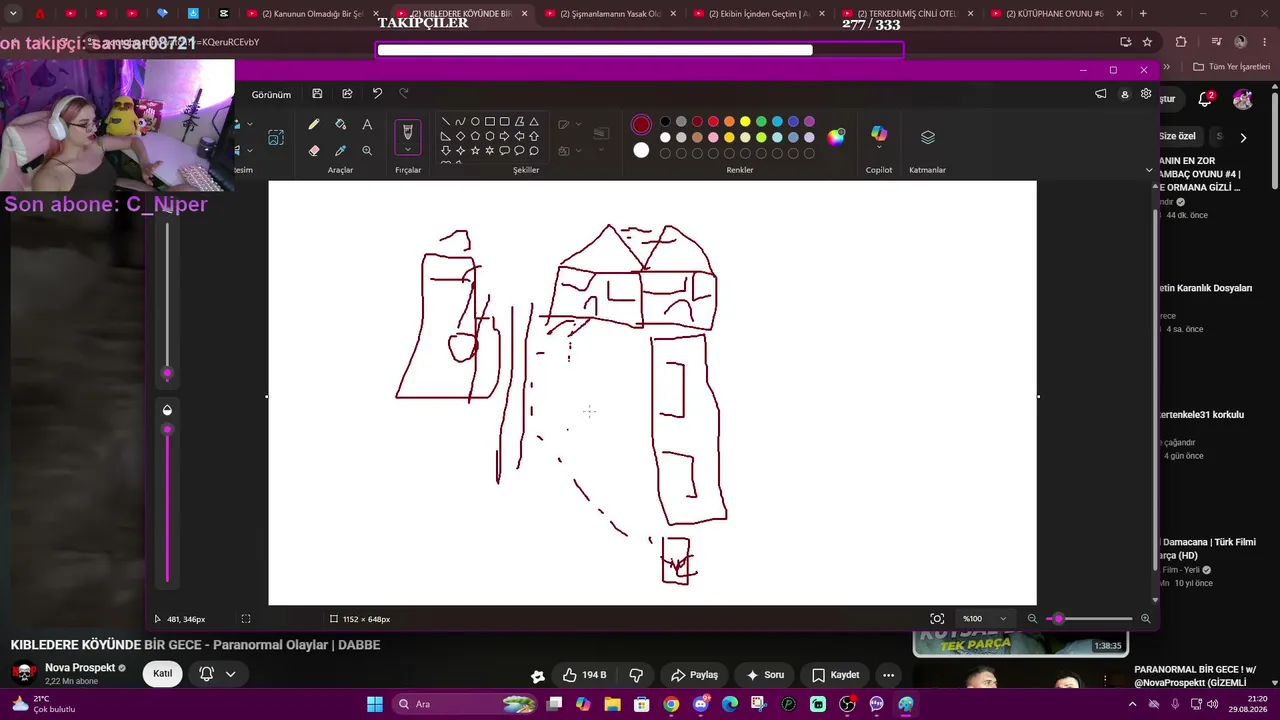The image size is (1280, 720).
Task: Select the Triangle shape
Action: coord(534,121)
